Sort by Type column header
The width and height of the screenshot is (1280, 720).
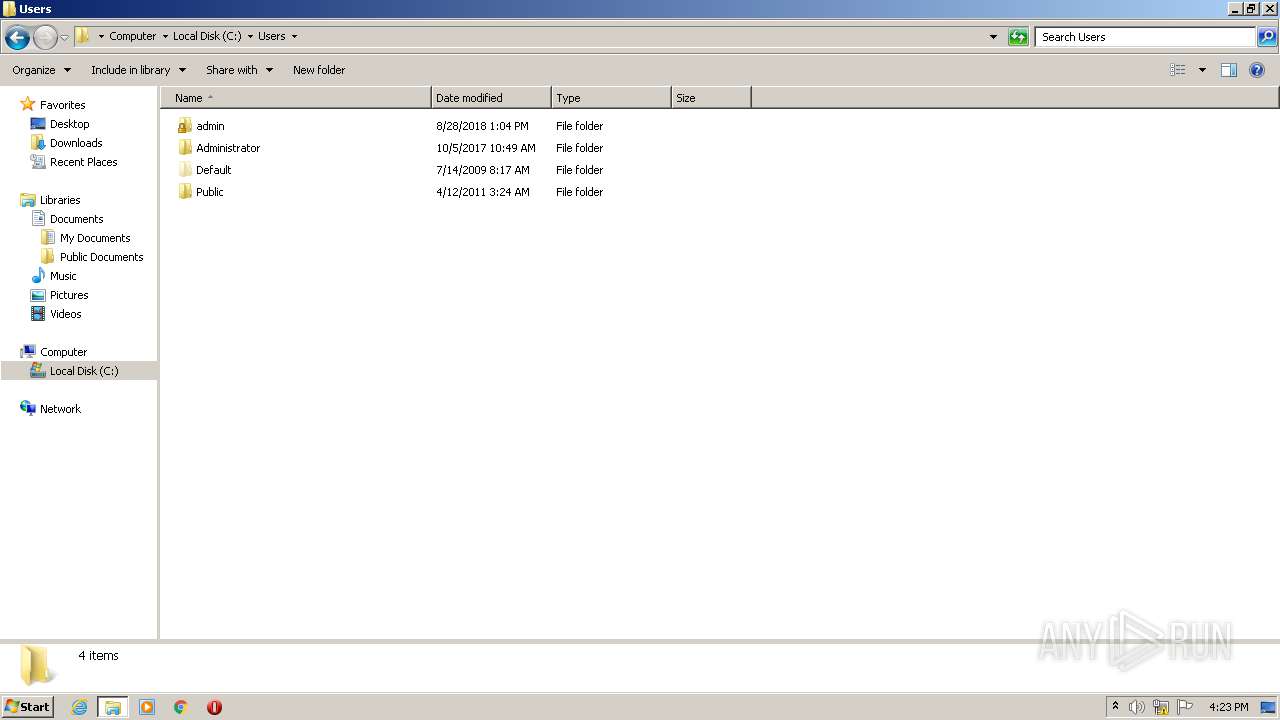pos(611,98)
